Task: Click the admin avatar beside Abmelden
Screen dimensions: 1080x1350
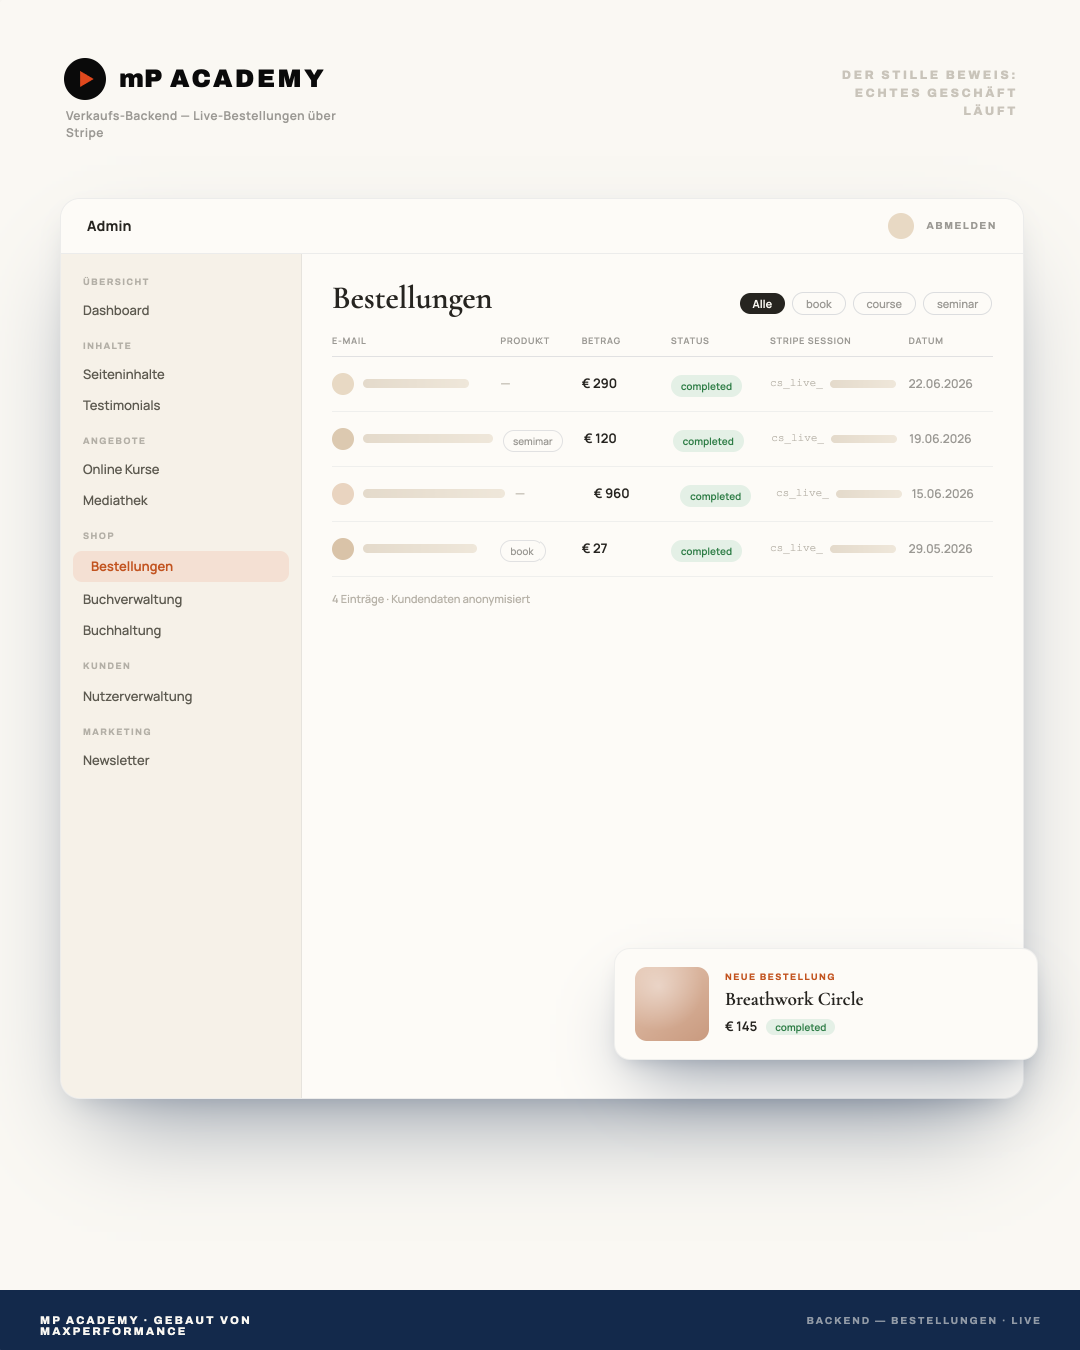Action: coord(901,226)
